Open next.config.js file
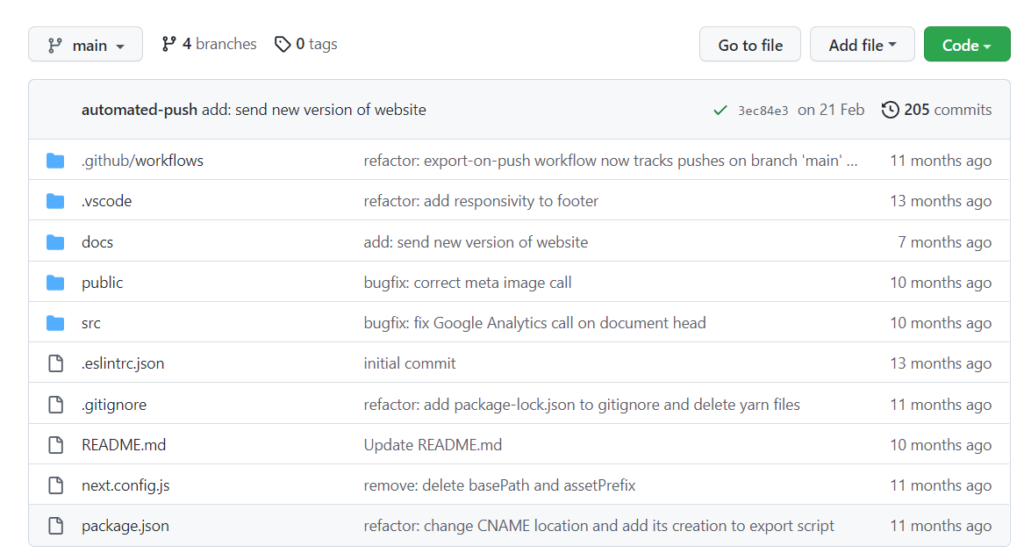Viewport: 1024px width, 553px height. pyautogui.click(x=125, y=485)
